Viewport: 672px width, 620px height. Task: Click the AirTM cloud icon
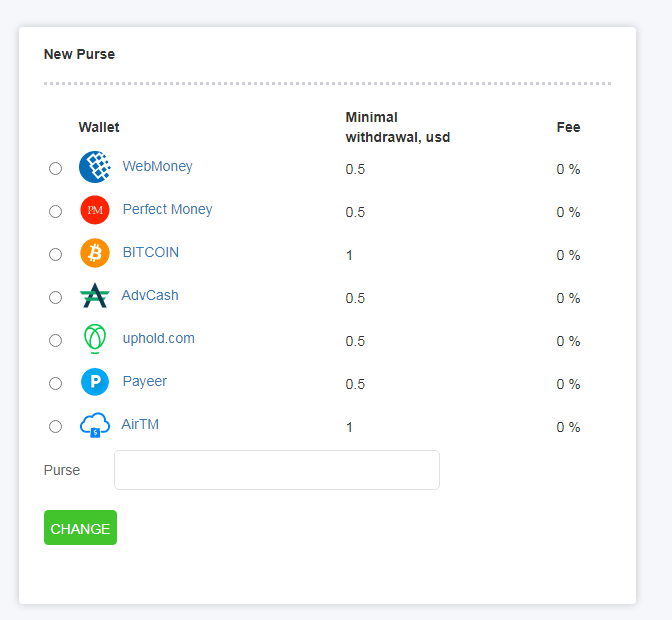point(94,425)
